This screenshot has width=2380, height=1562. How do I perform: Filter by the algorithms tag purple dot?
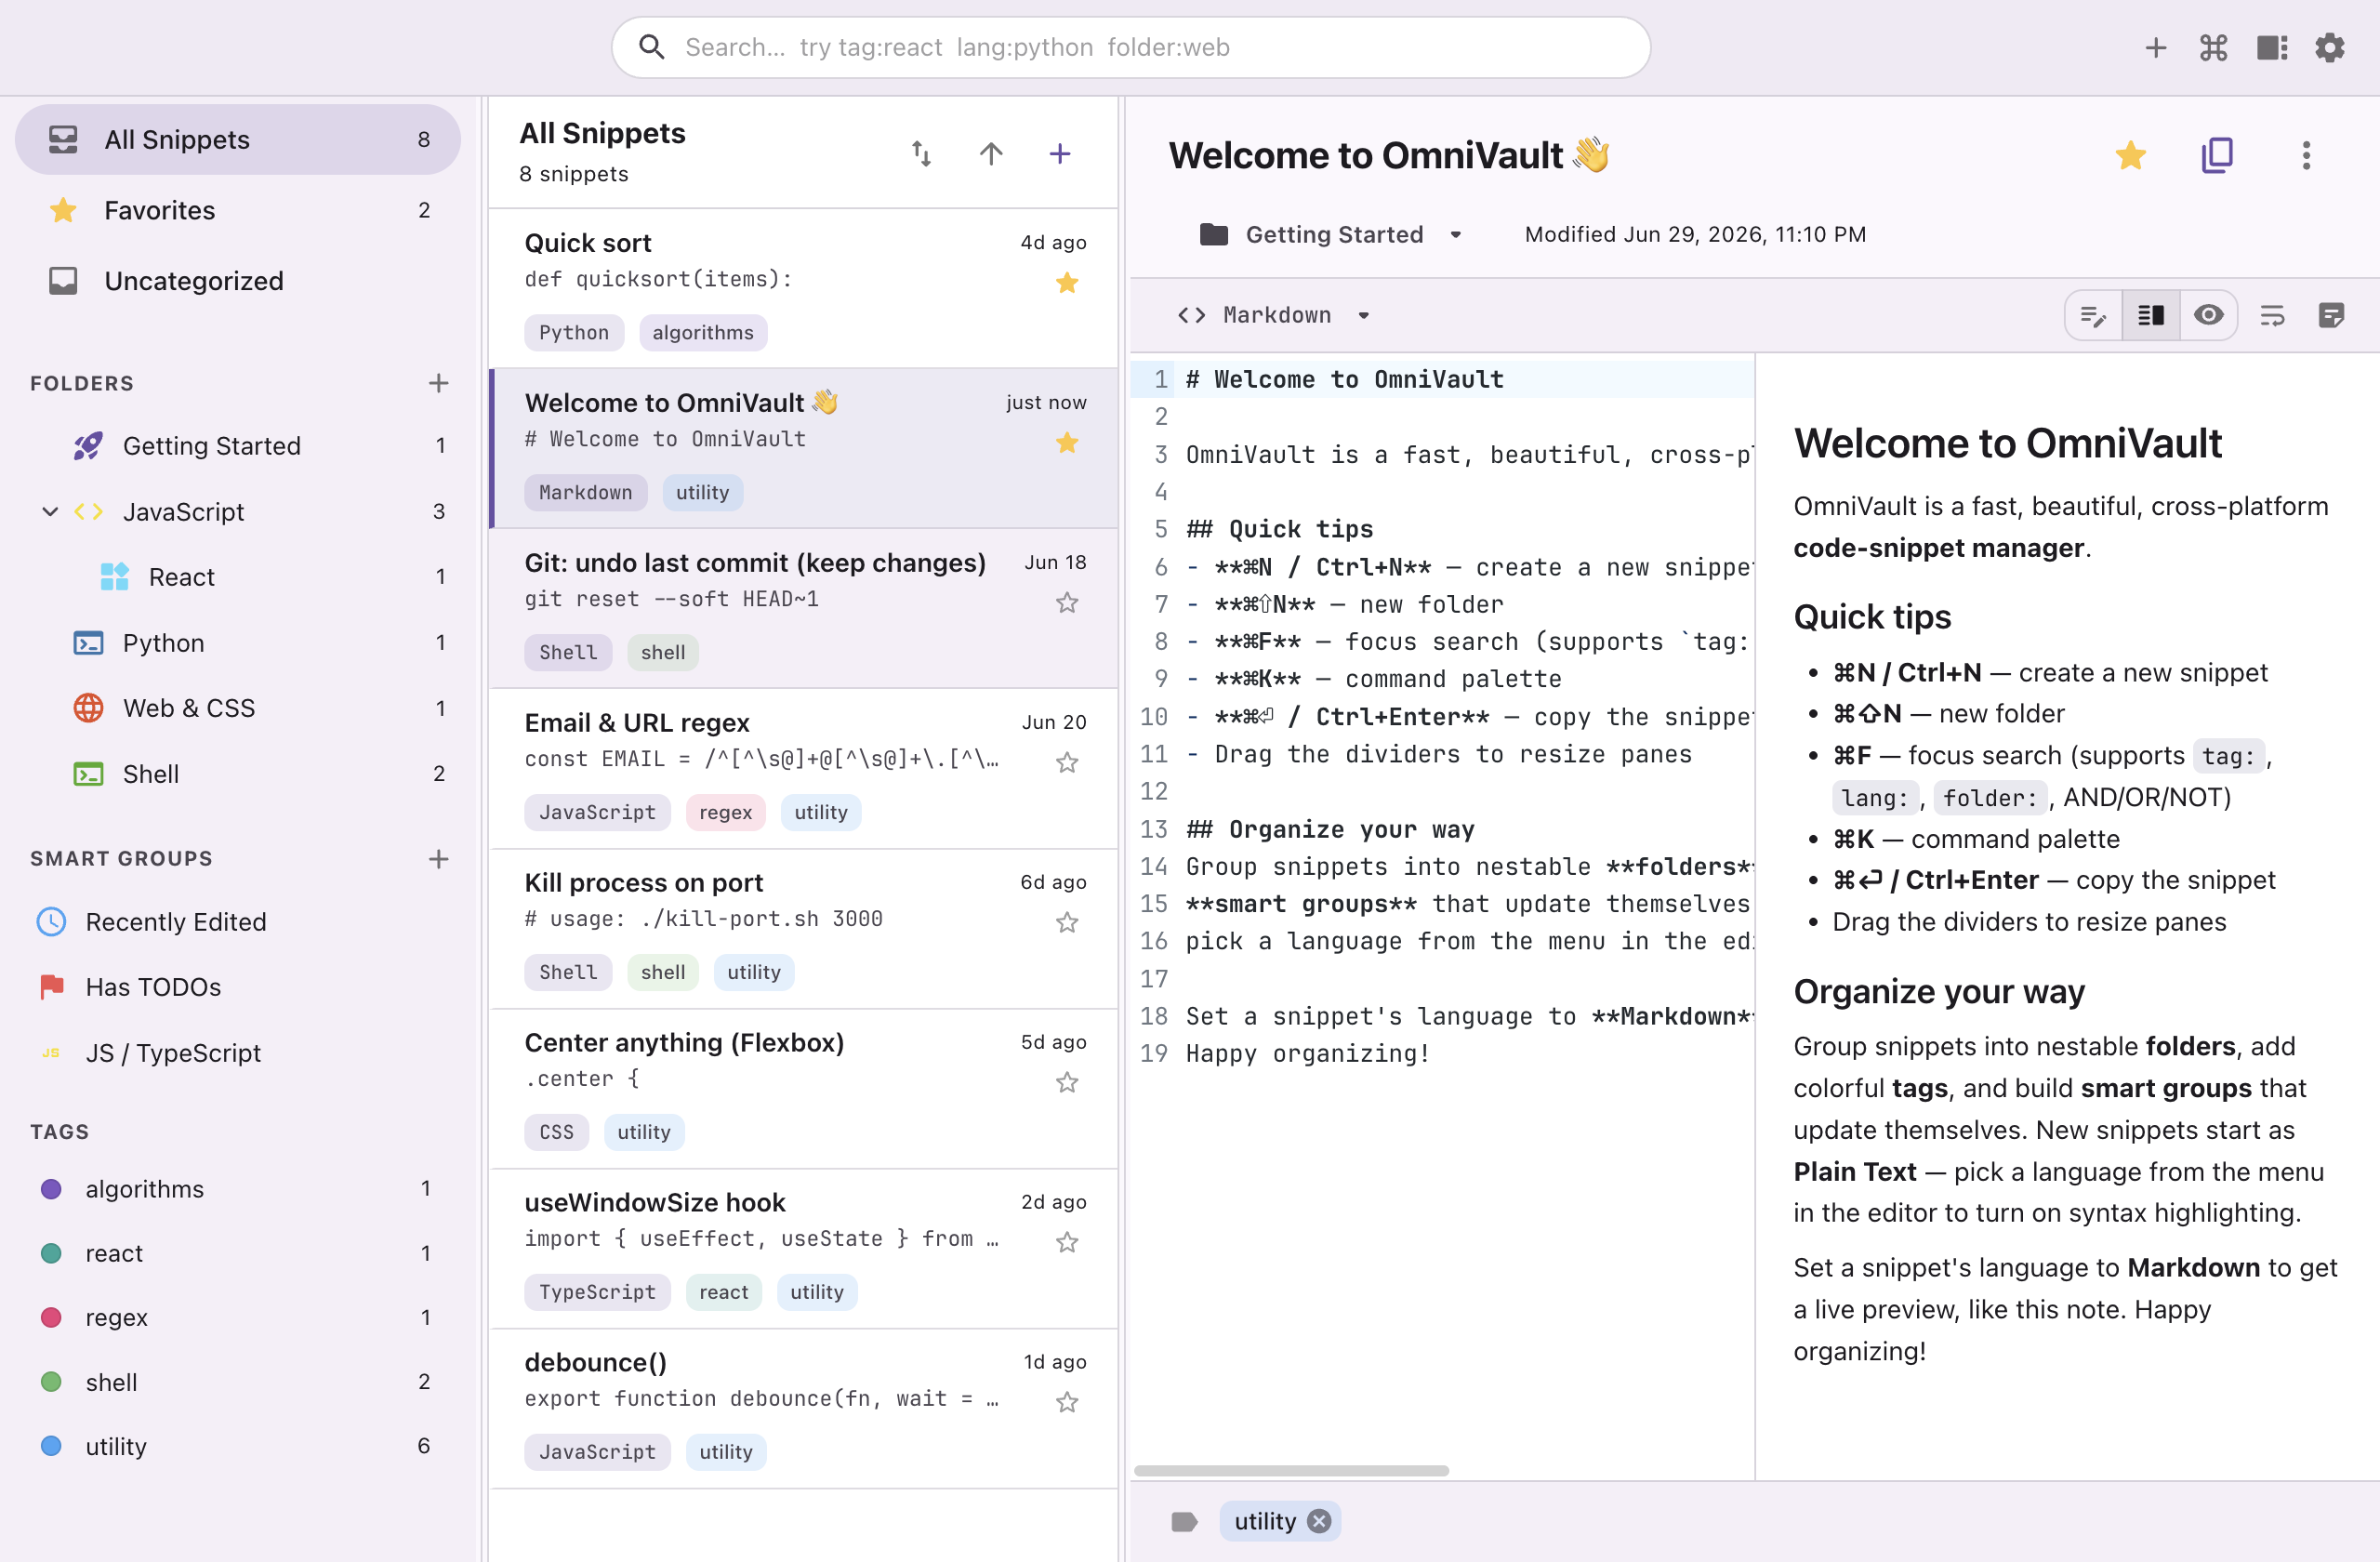coord(51,1189)
